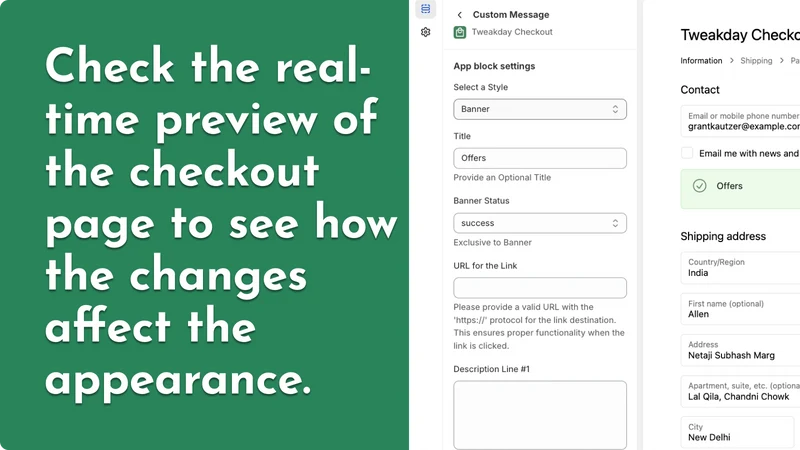The width and height of the screenshot is (800, 450).
Task: Click the green checkmark in Offers banner
Action: pos(699,186)
